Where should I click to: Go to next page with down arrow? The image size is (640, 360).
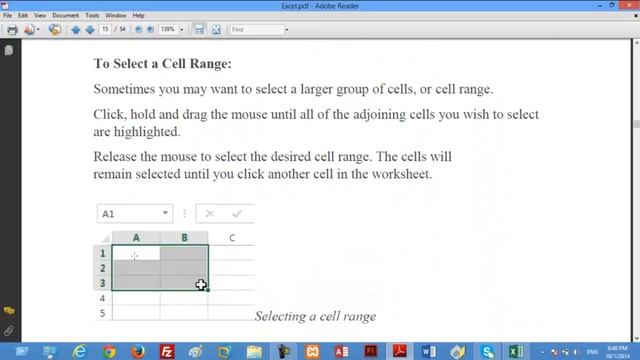90,29
